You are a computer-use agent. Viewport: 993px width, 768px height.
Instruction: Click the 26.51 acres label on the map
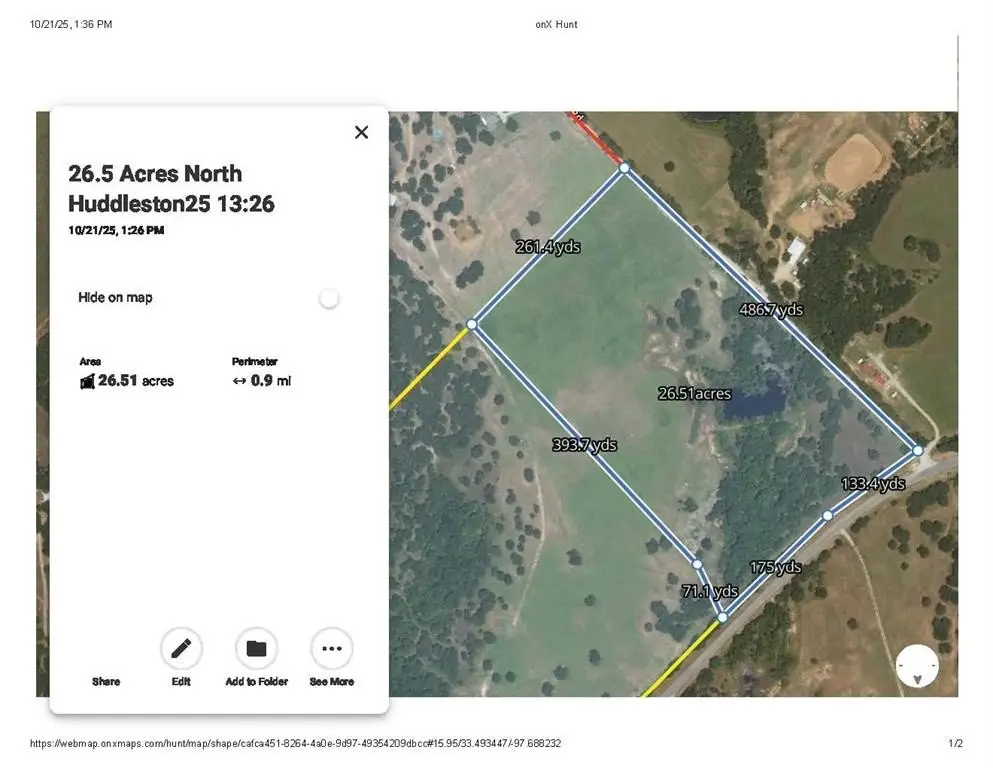coord(694,394)
